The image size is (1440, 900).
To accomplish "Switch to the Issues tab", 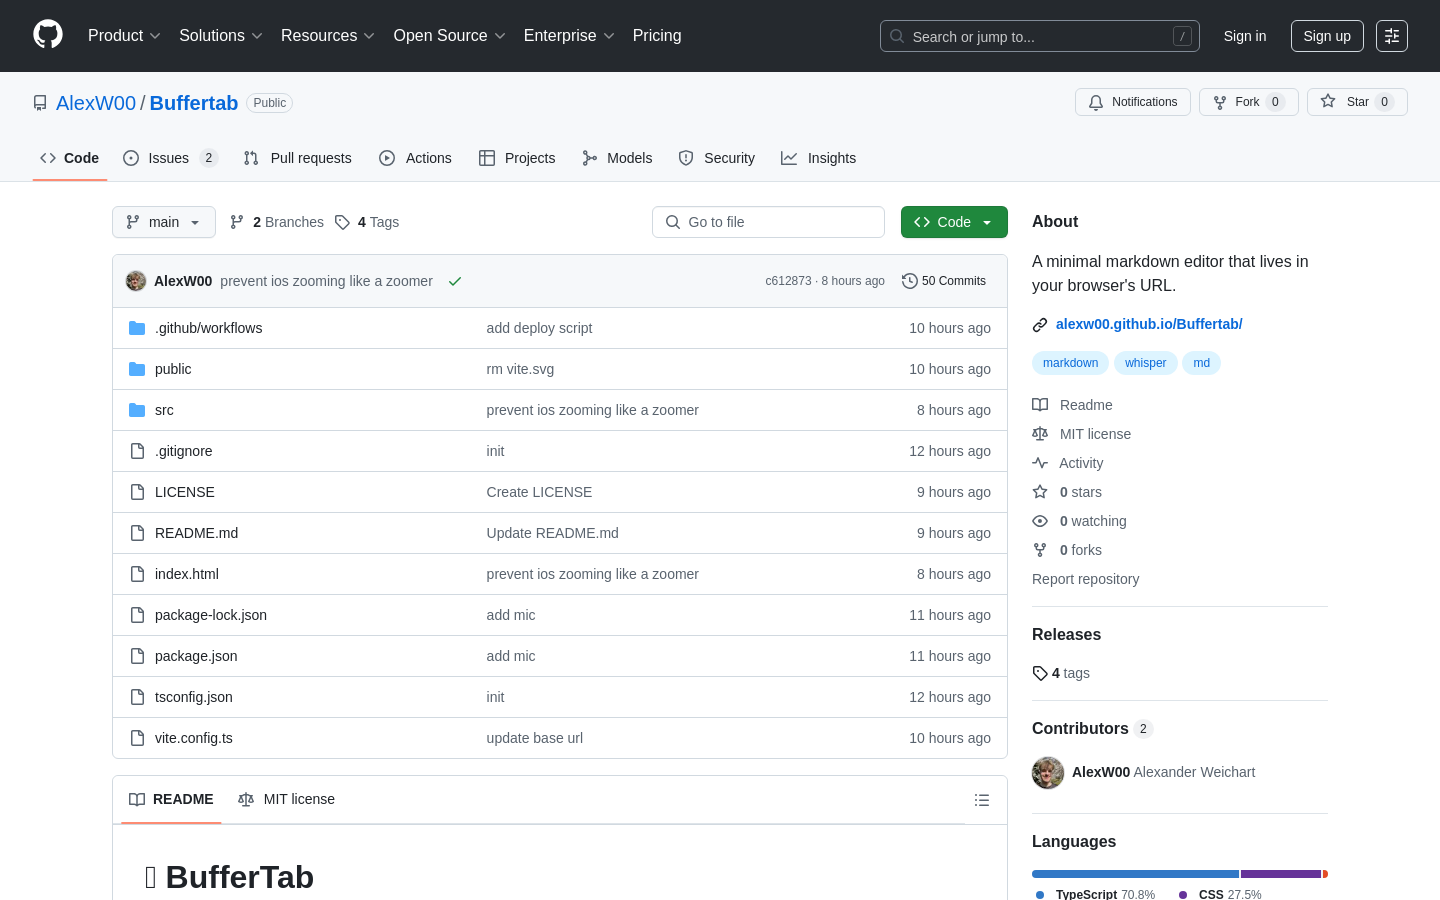I will click(170, 158).
